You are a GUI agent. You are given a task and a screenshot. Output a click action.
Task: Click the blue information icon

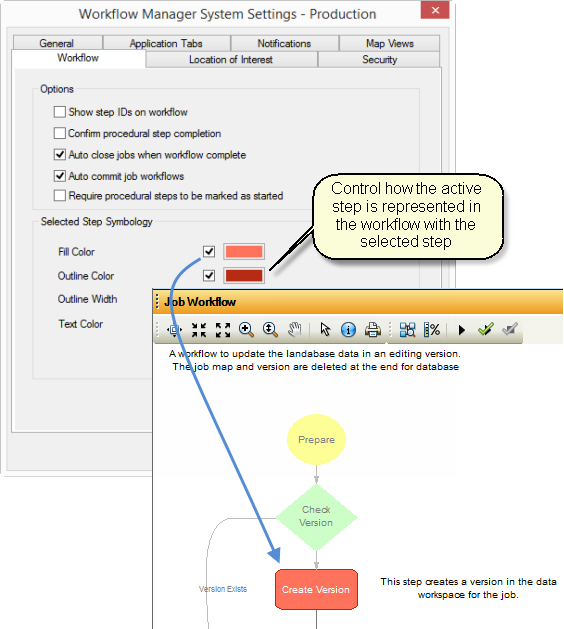(348, 330)
